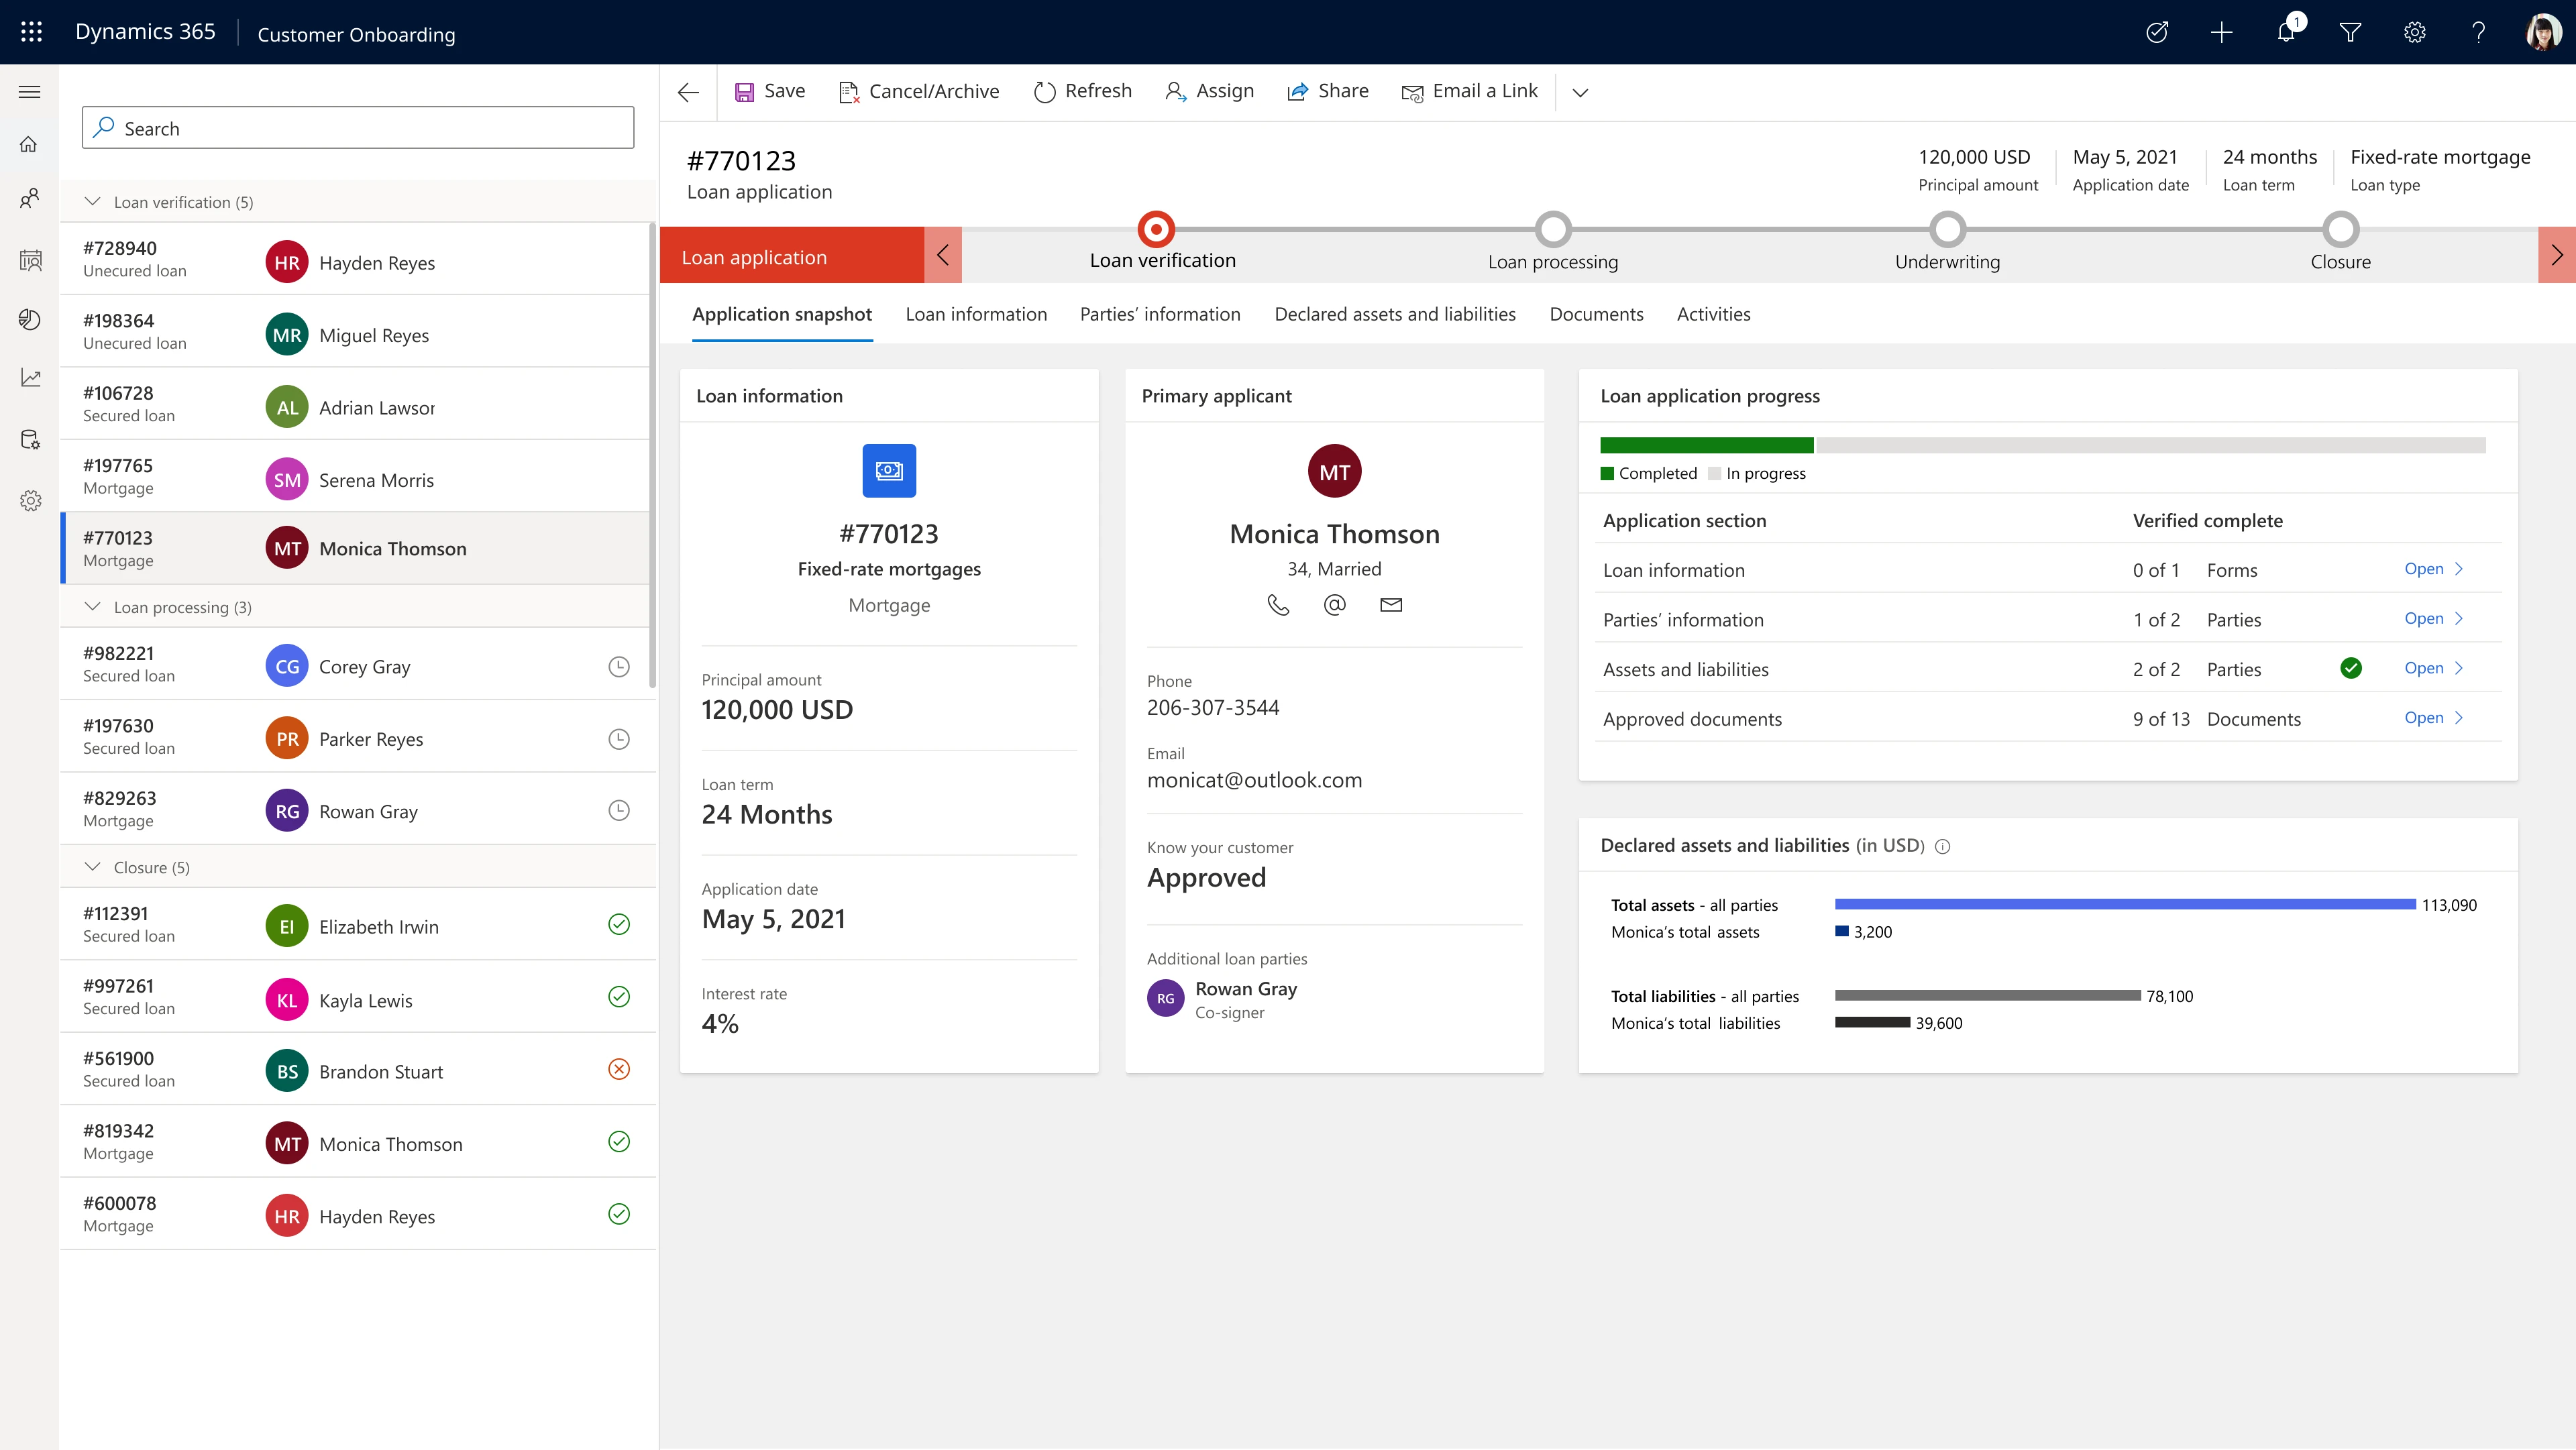Click the verified checkmark for Assets and liabilities
The height and width of the screenshot is (1450, 2576).
(2352, 668)
